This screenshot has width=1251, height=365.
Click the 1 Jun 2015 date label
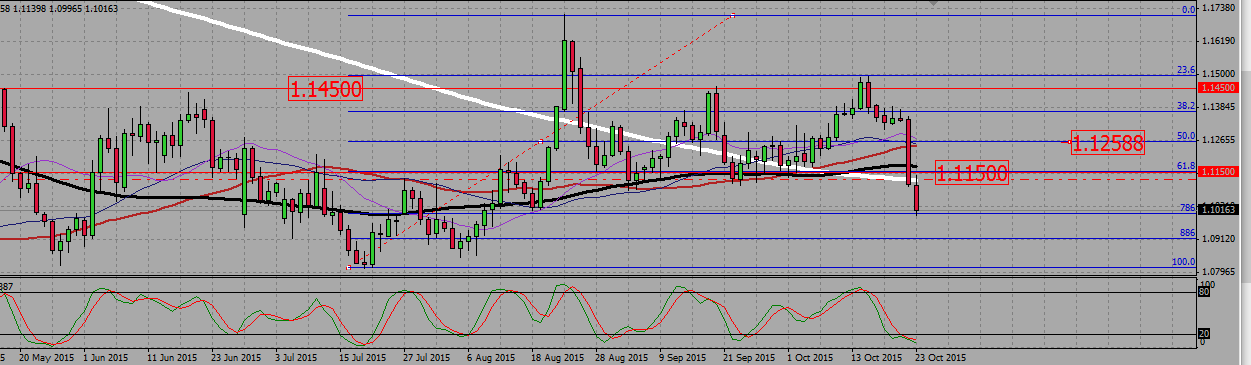pos(106,357)
